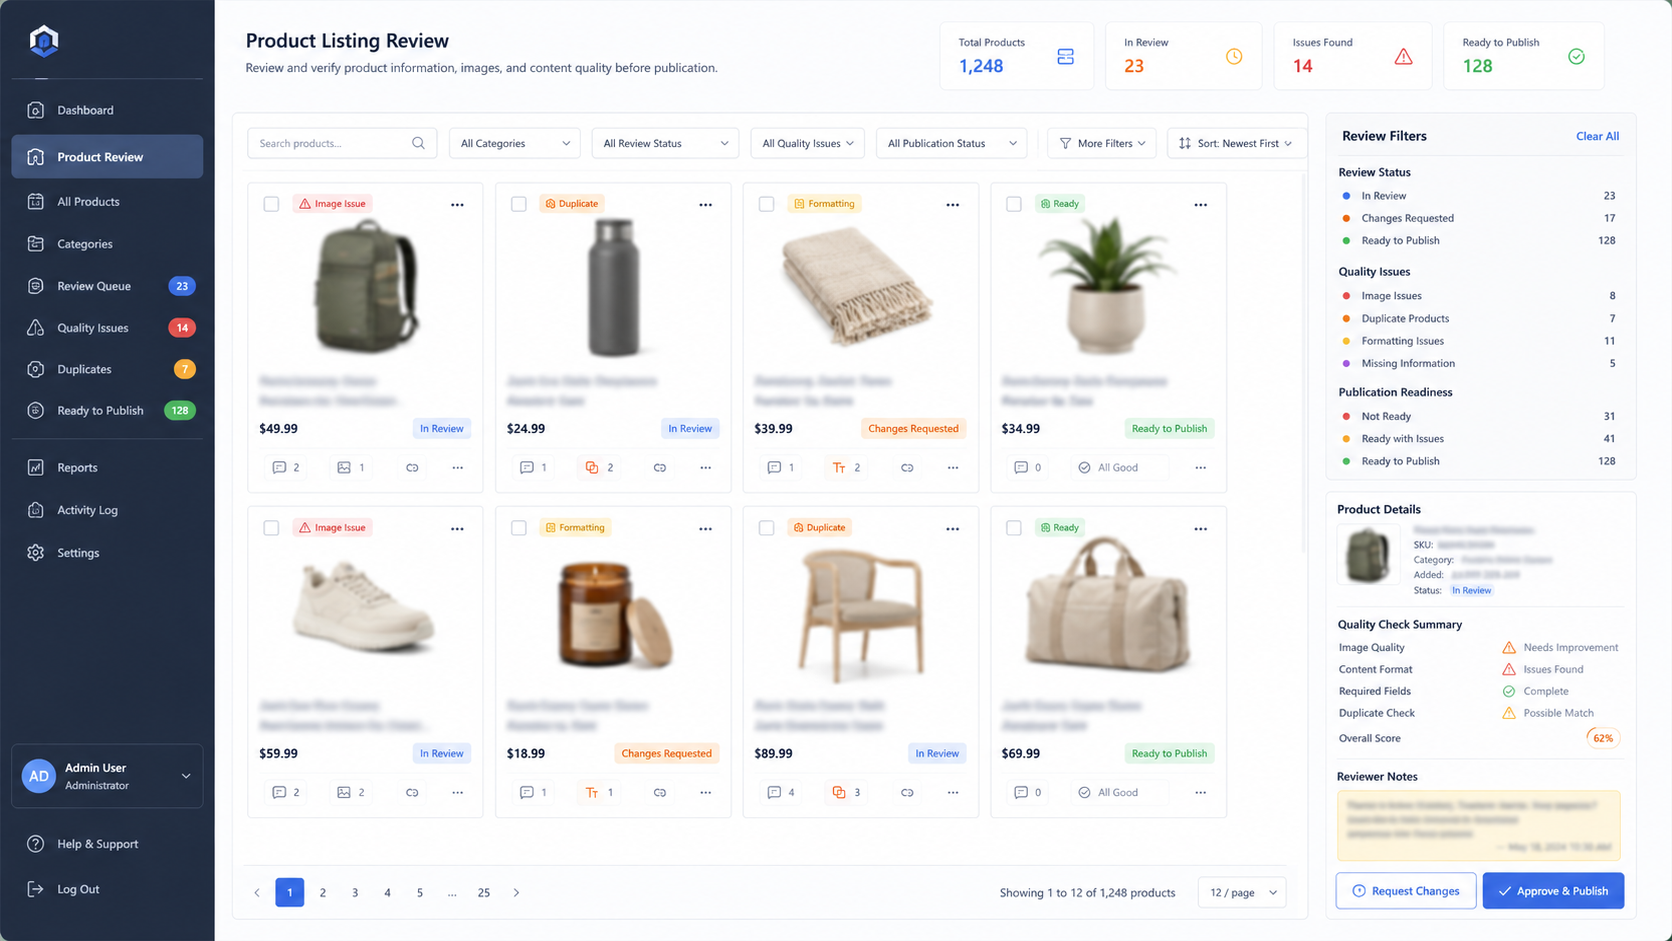Select the $24.99 bottle product checkbox

click(518, 204)
